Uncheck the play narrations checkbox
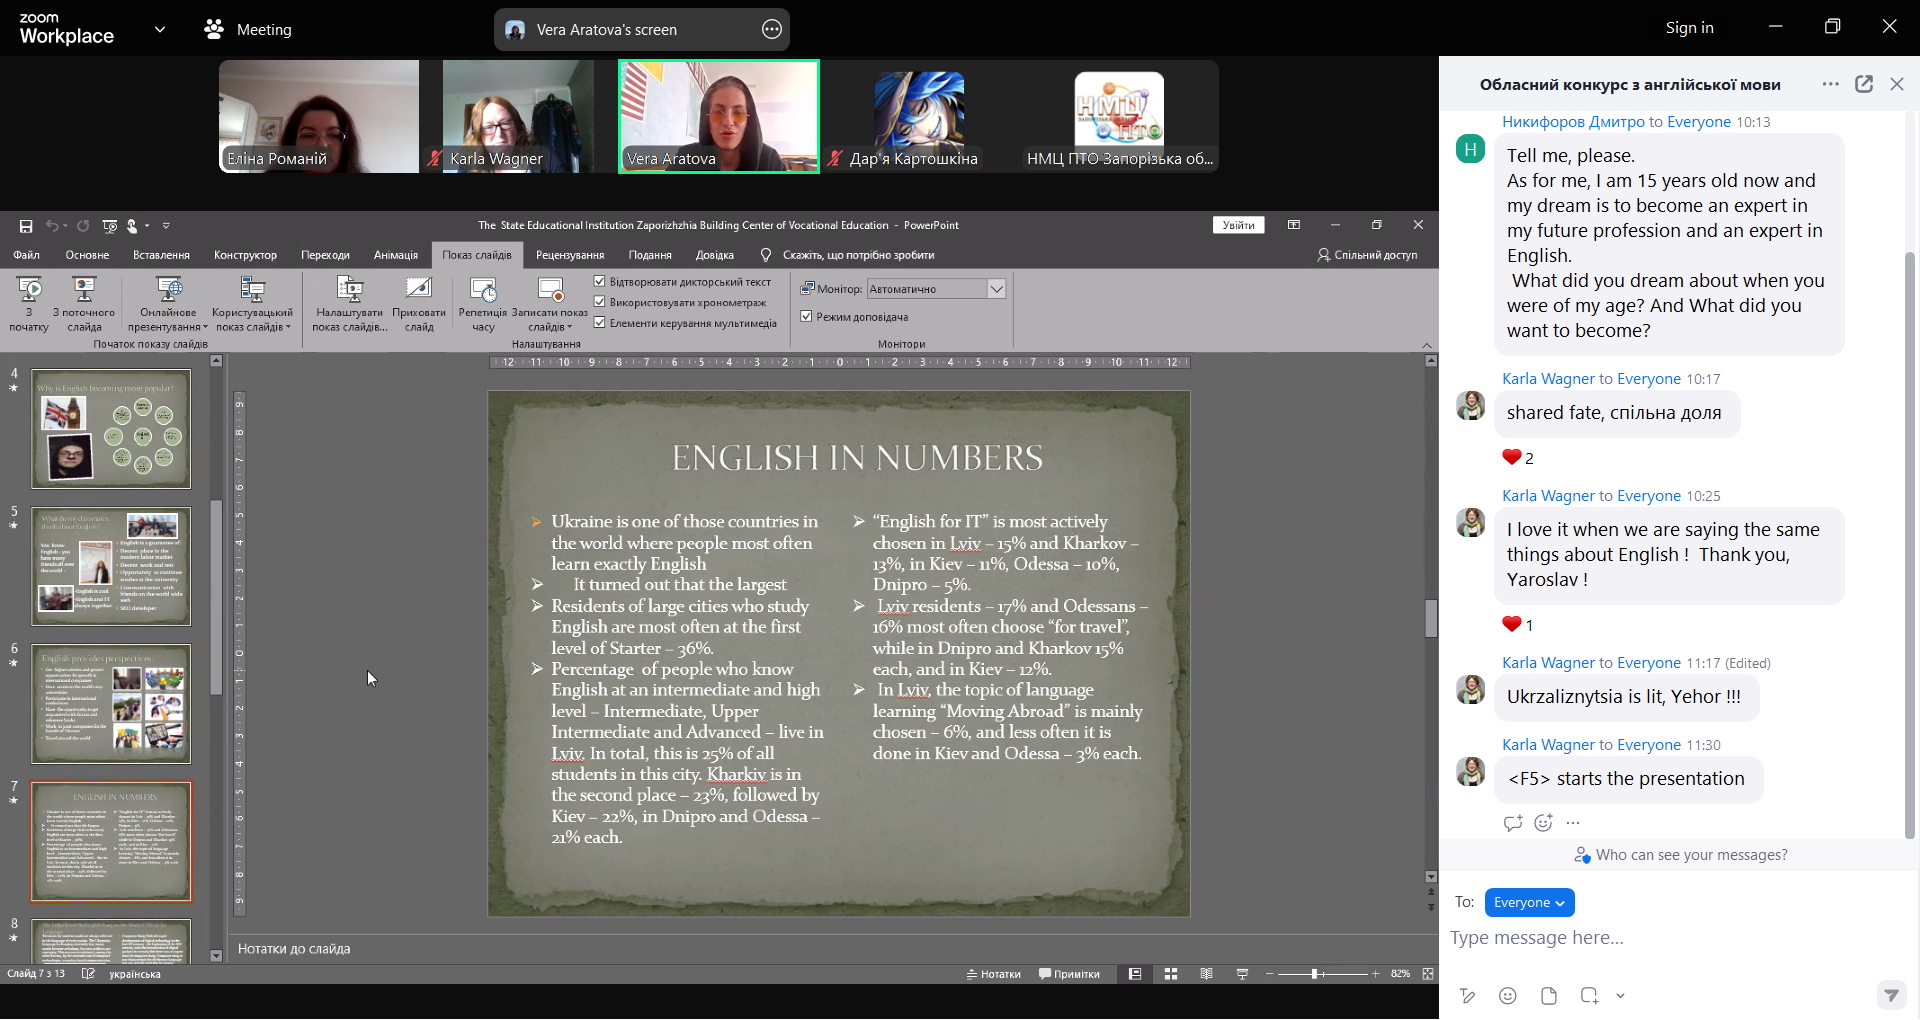Viewport: 1920px width, 1020px height. coord(600,282)
